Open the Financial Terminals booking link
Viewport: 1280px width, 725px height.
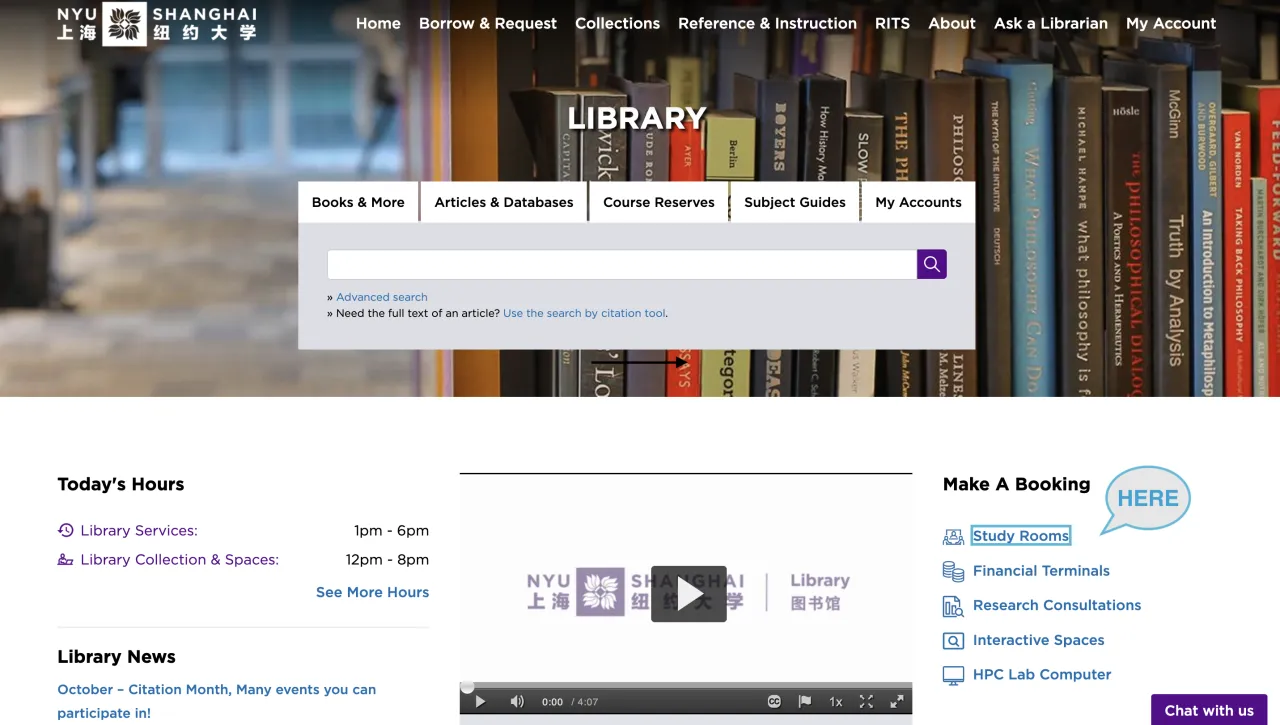coord(1041,571)
